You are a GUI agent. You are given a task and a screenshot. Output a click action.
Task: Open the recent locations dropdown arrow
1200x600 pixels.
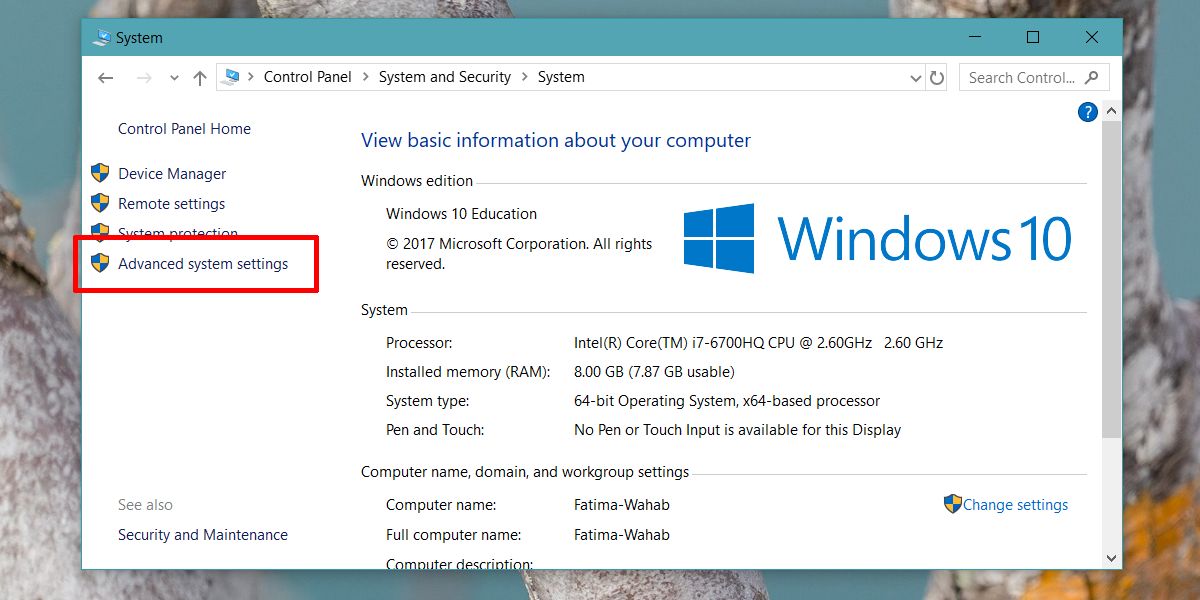174,78
